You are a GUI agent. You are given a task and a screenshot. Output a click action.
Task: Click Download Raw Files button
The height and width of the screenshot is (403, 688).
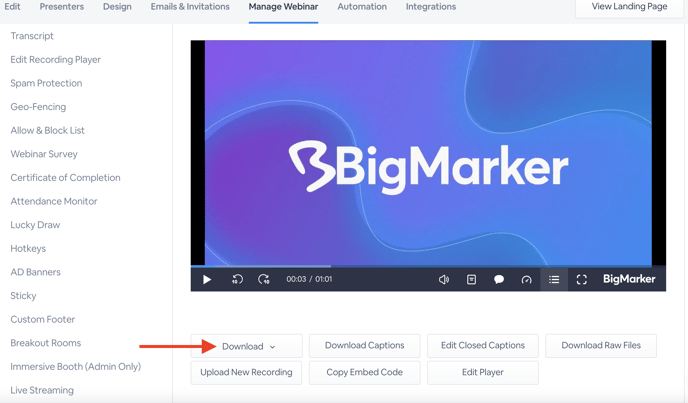pos(601,345)
